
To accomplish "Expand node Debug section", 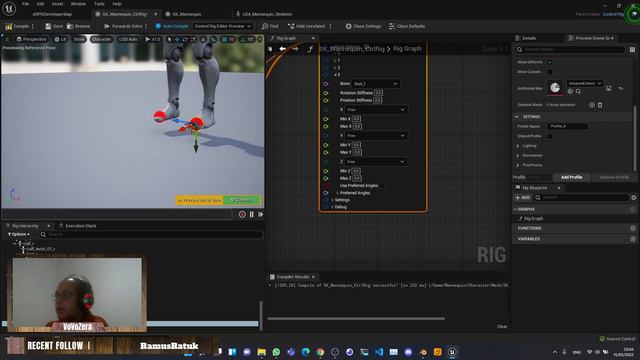I will tap(332, 207).
